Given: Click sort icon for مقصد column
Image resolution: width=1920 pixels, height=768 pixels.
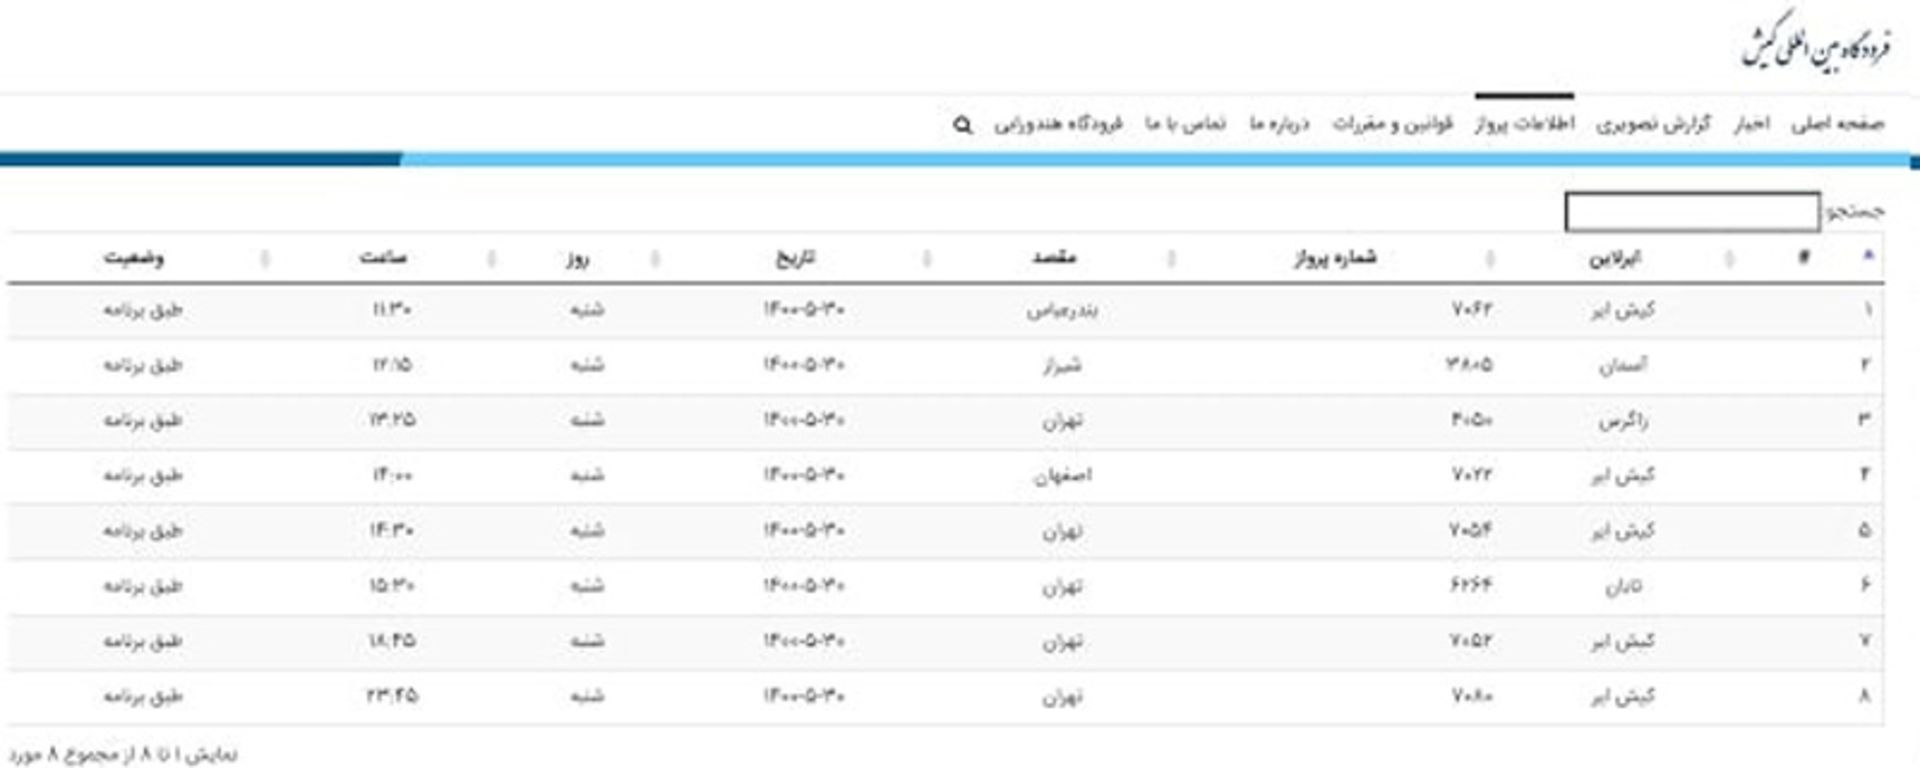Looking at the screenshot, I should [x=1171, y=259].
